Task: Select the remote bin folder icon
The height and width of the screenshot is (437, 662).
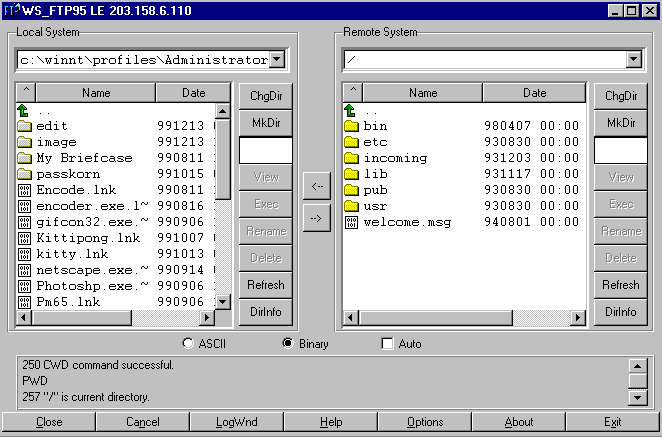Action: point(351,126)
